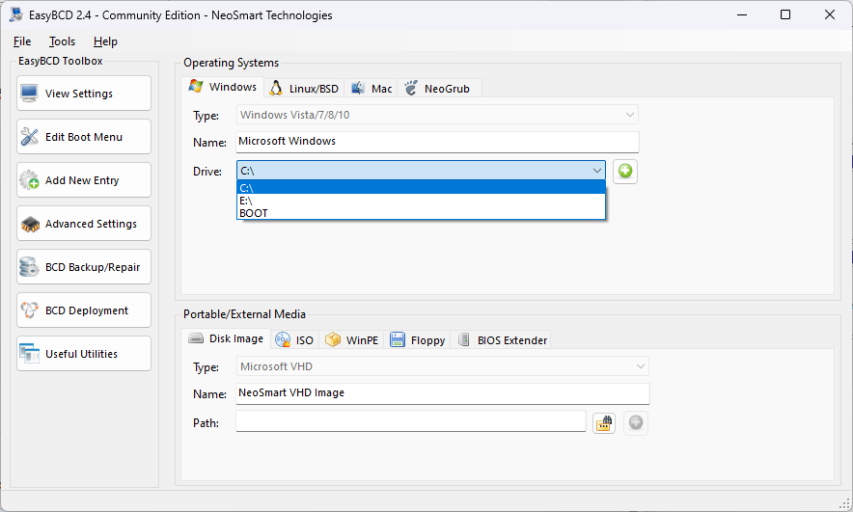Screen dimensions: 853x512
Task: Open the Microsoft VHD Type dropdown
Action: (x=442, y=366)
